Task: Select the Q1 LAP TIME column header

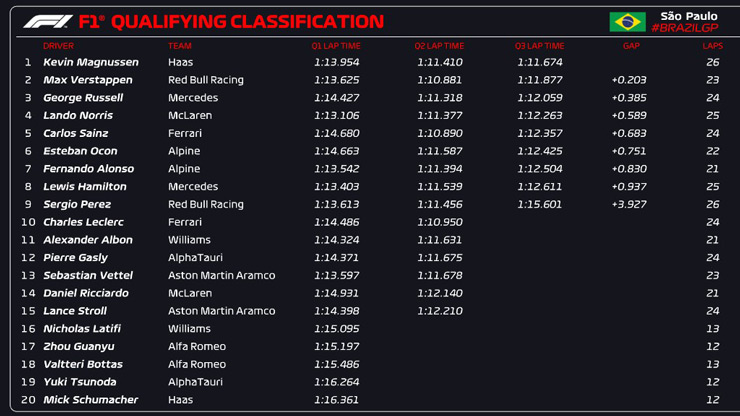Action: pos(336,46)
